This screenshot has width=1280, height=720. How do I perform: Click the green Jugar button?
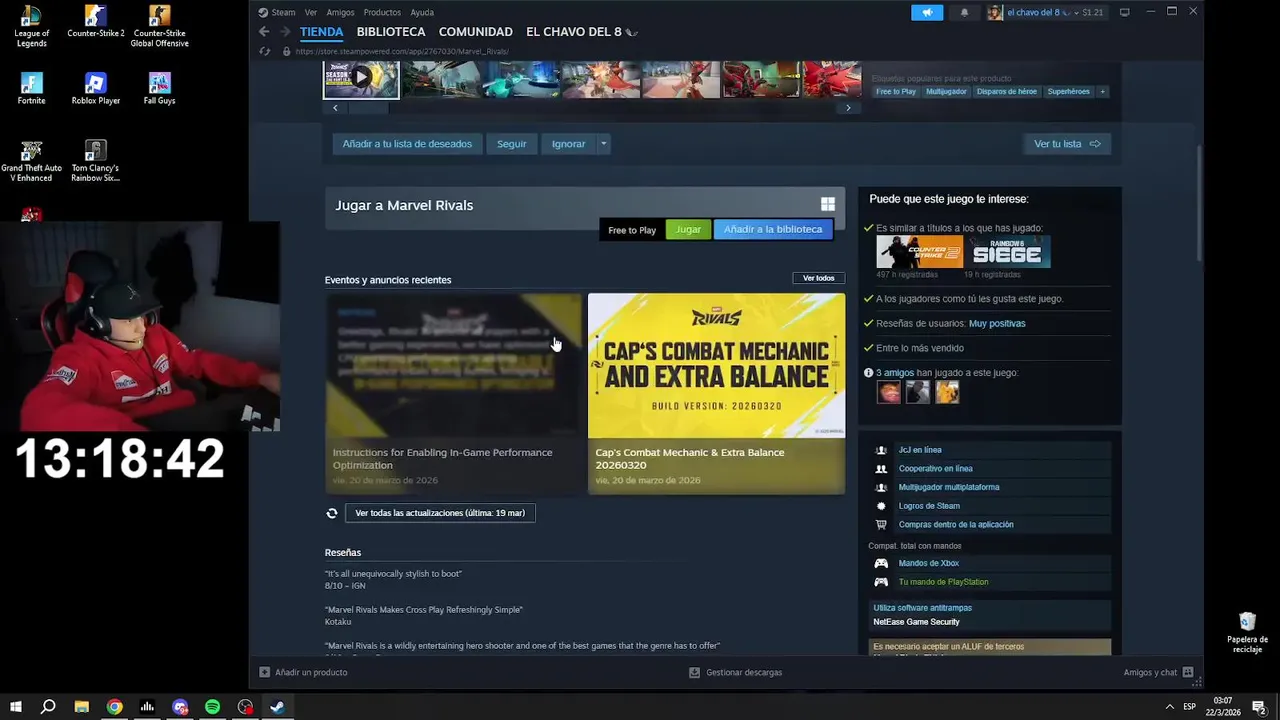(688, 229)
